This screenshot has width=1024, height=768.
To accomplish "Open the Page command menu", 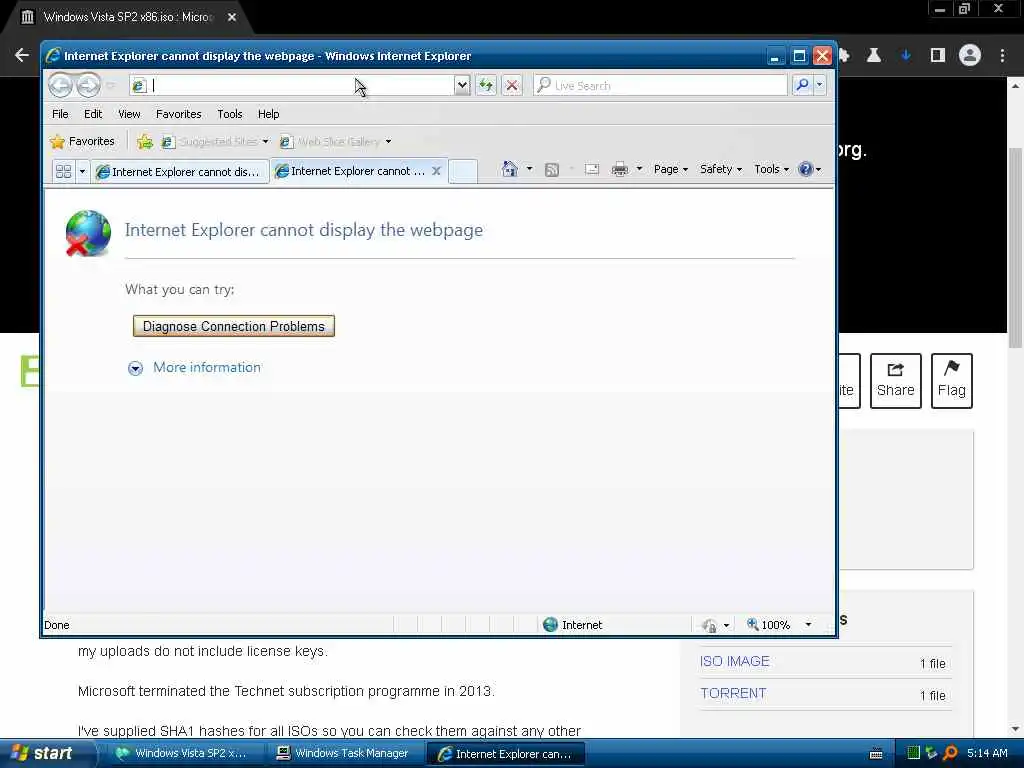I will click(671, 169).
